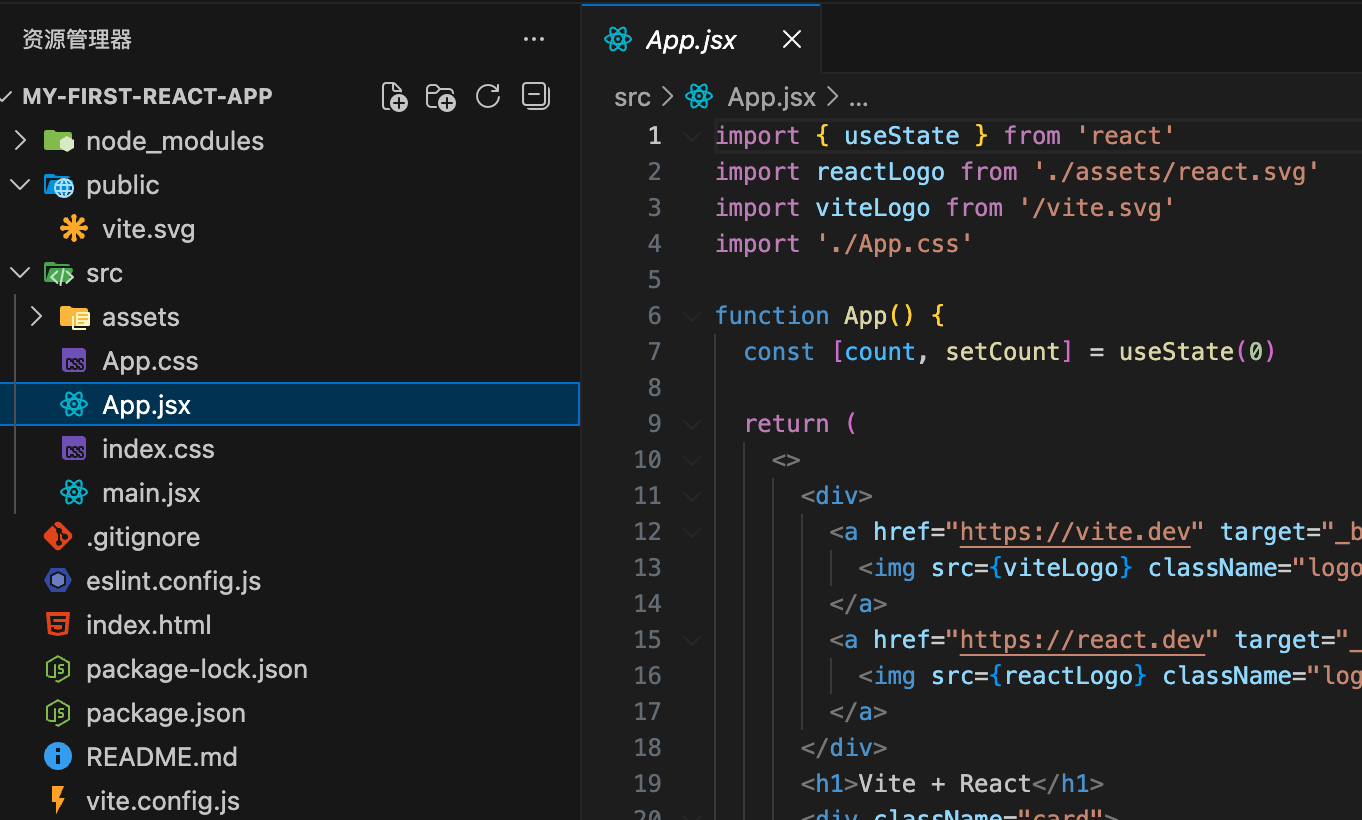The image size is (1362, 820).
Task: Click the JS icon beside package-lock.json
Action: point(58,669)
